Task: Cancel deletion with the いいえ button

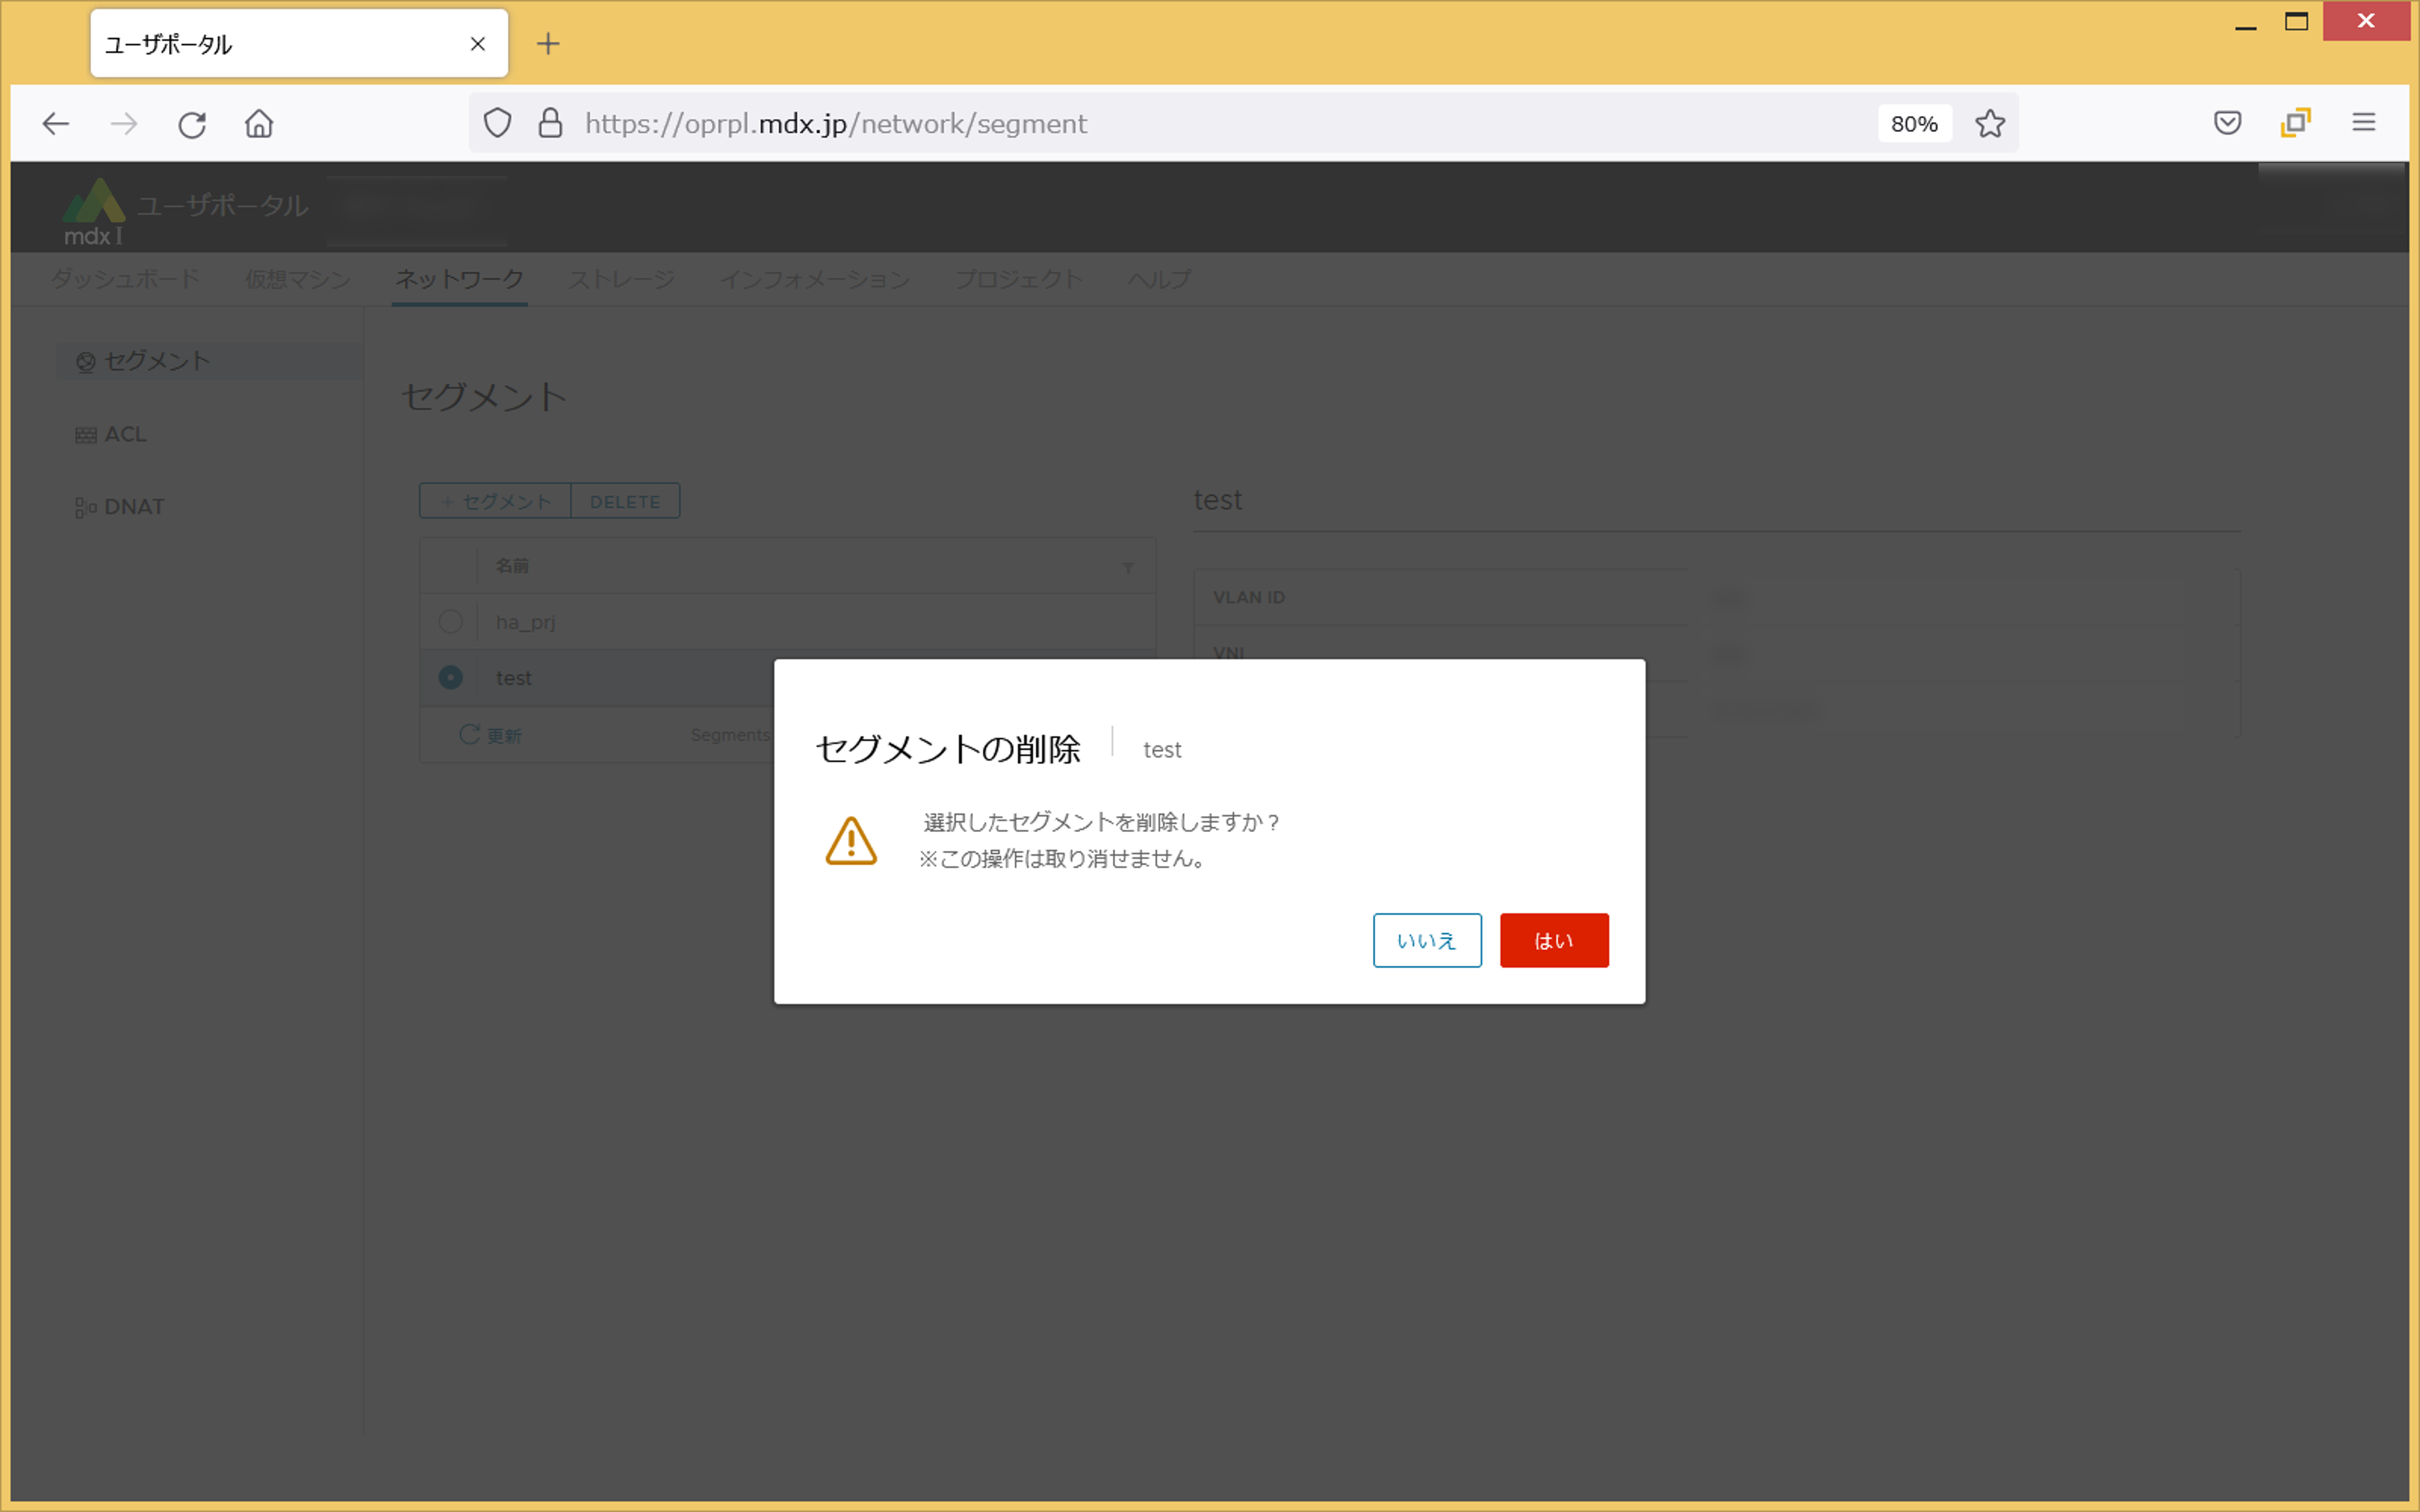Action: [1427, 940]
